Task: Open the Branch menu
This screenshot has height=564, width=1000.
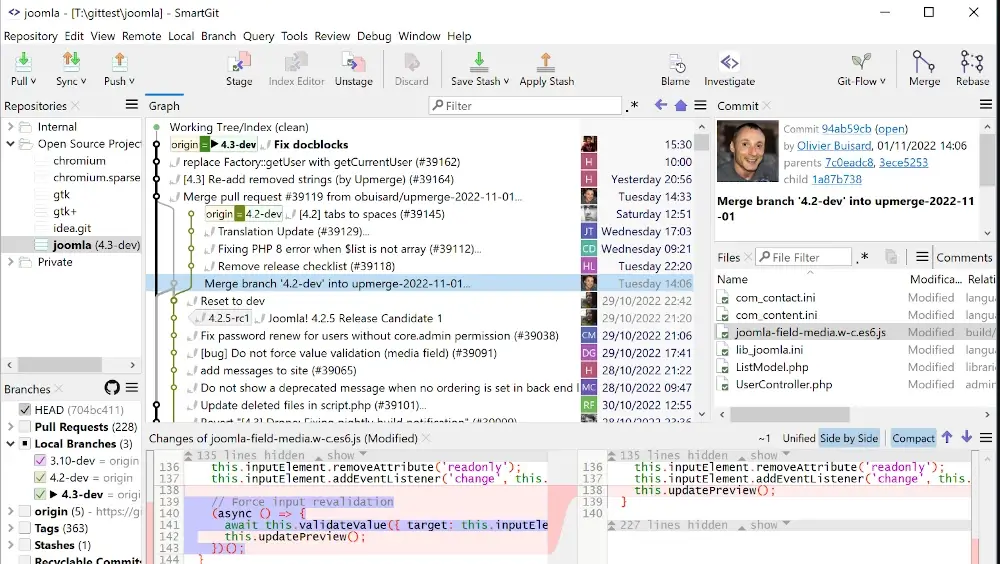Action: (x=218, y=36)
